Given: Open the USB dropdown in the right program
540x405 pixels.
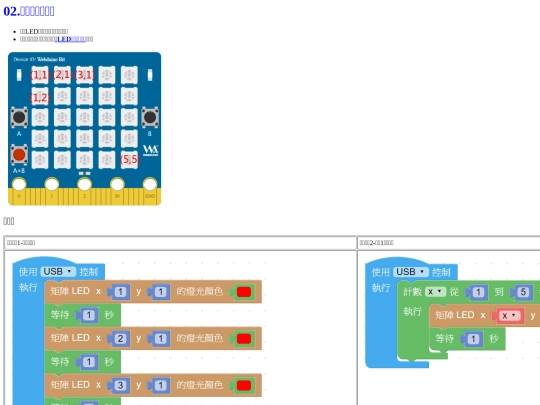Looking at the screenshot, I should [411, 272].
